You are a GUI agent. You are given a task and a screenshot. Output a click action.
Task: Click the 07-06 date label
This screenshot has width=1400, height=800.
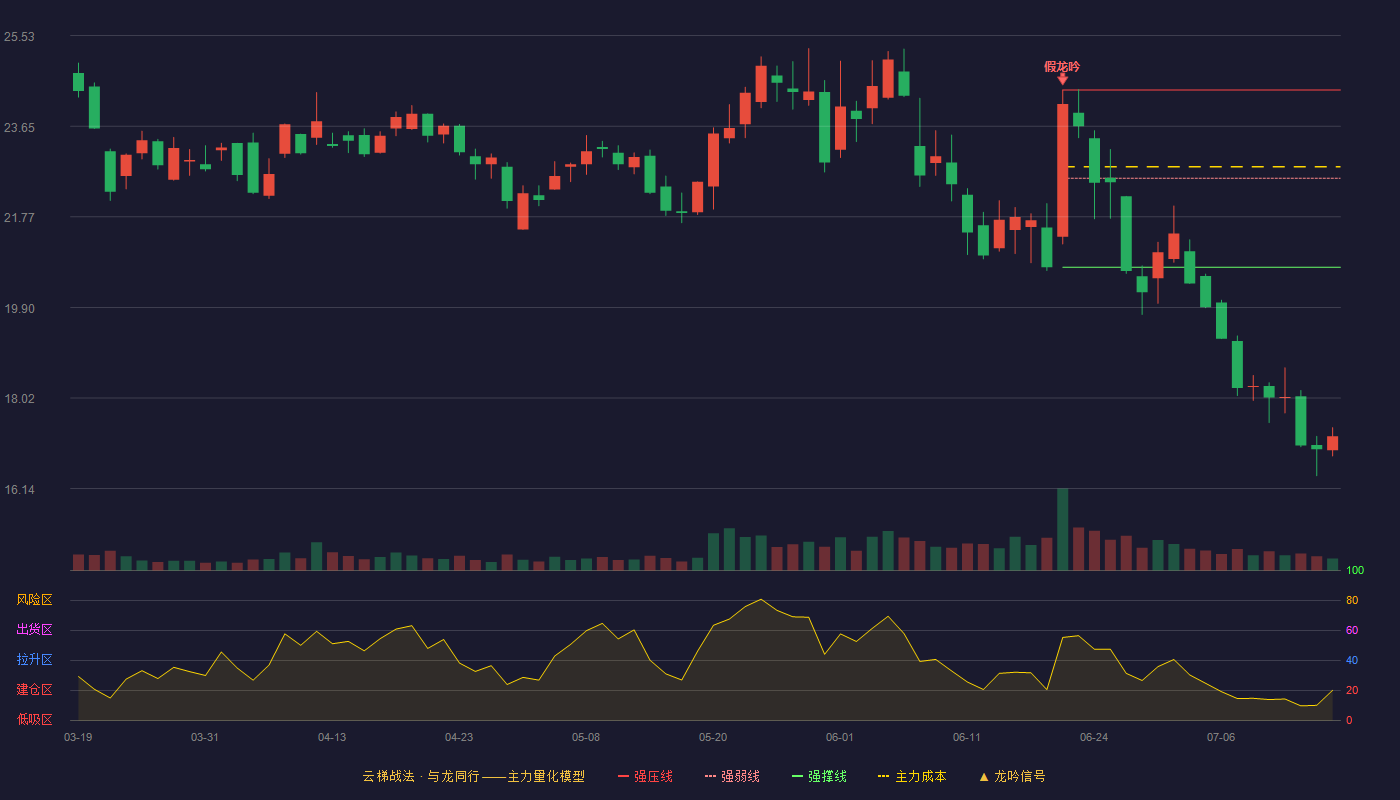(1221, 737)
